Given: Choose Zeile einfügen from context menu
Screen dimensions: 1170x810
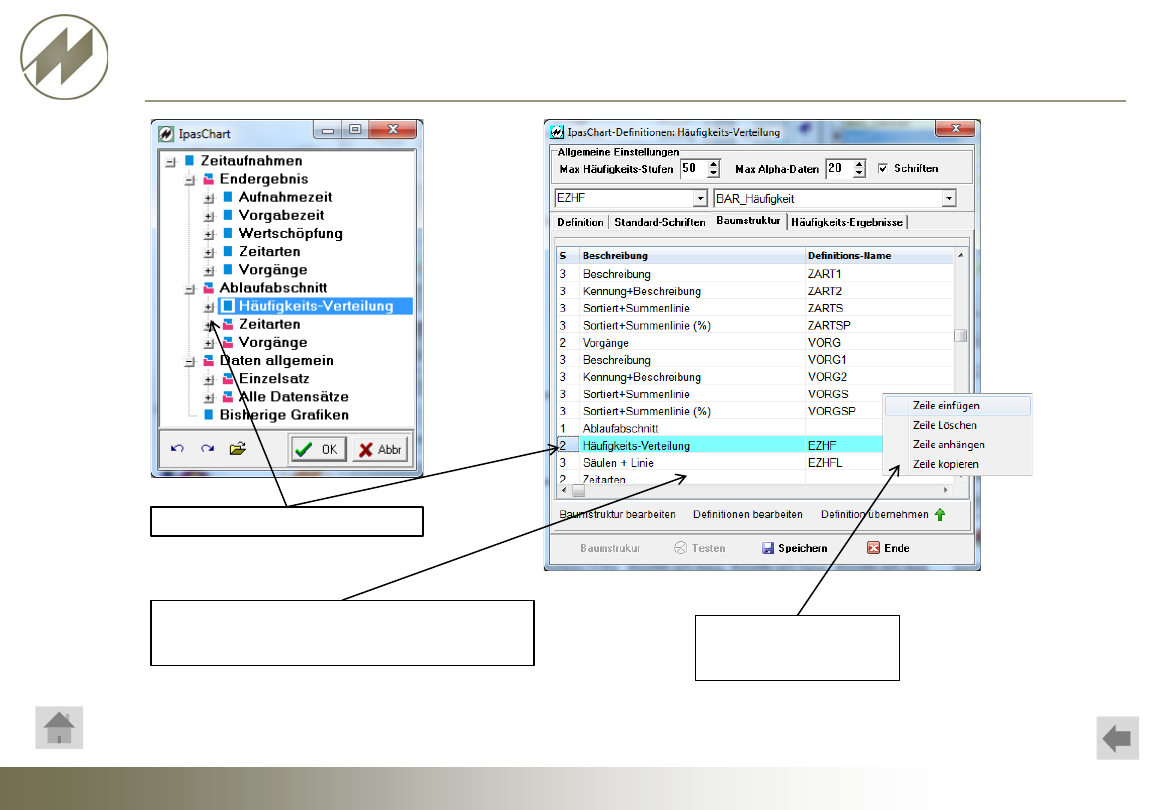Looking at the screenshot, I should 957,406.
